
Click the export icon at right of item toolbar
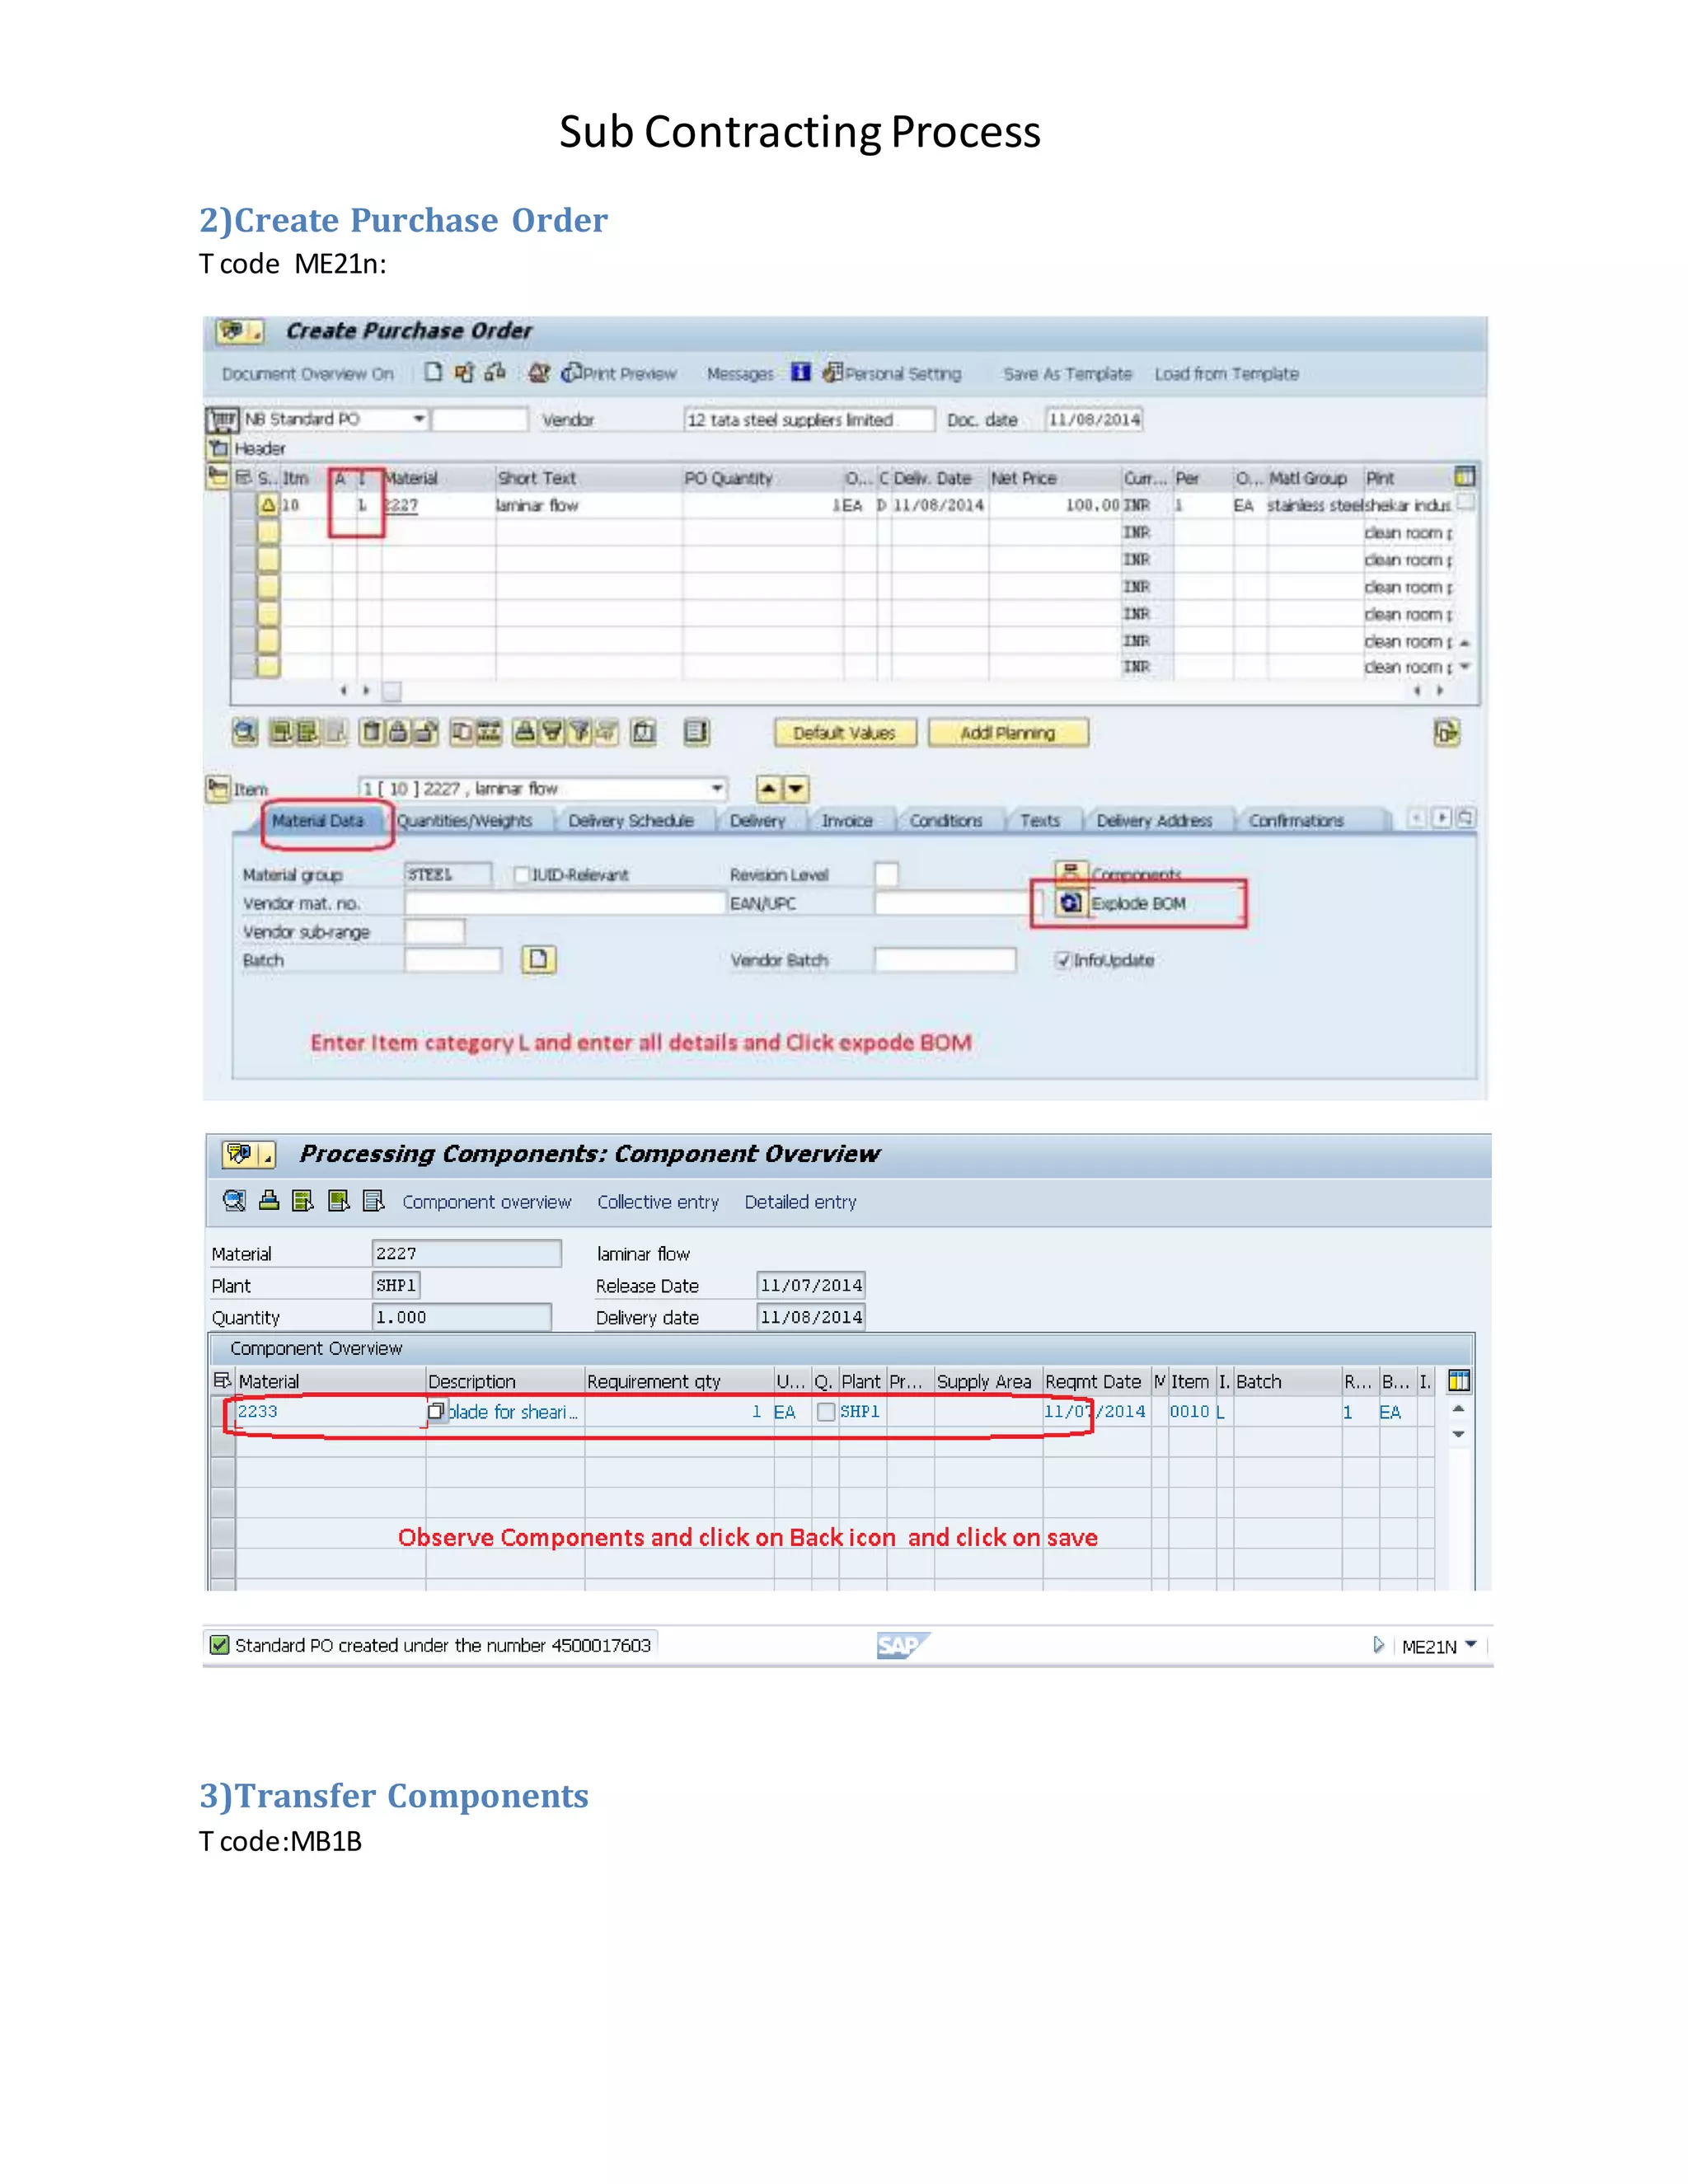coord(1446,732)
